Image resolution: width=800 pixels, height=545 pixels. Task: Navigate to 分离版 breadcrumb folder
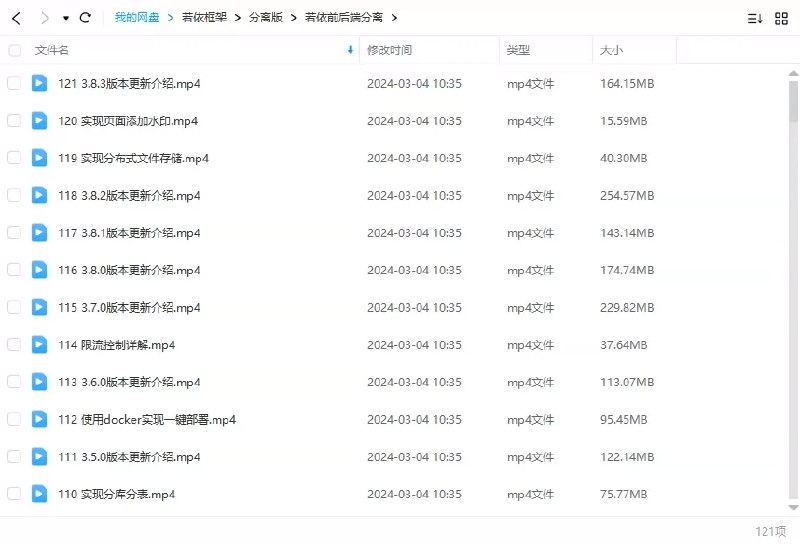click(x=266, y=17)
